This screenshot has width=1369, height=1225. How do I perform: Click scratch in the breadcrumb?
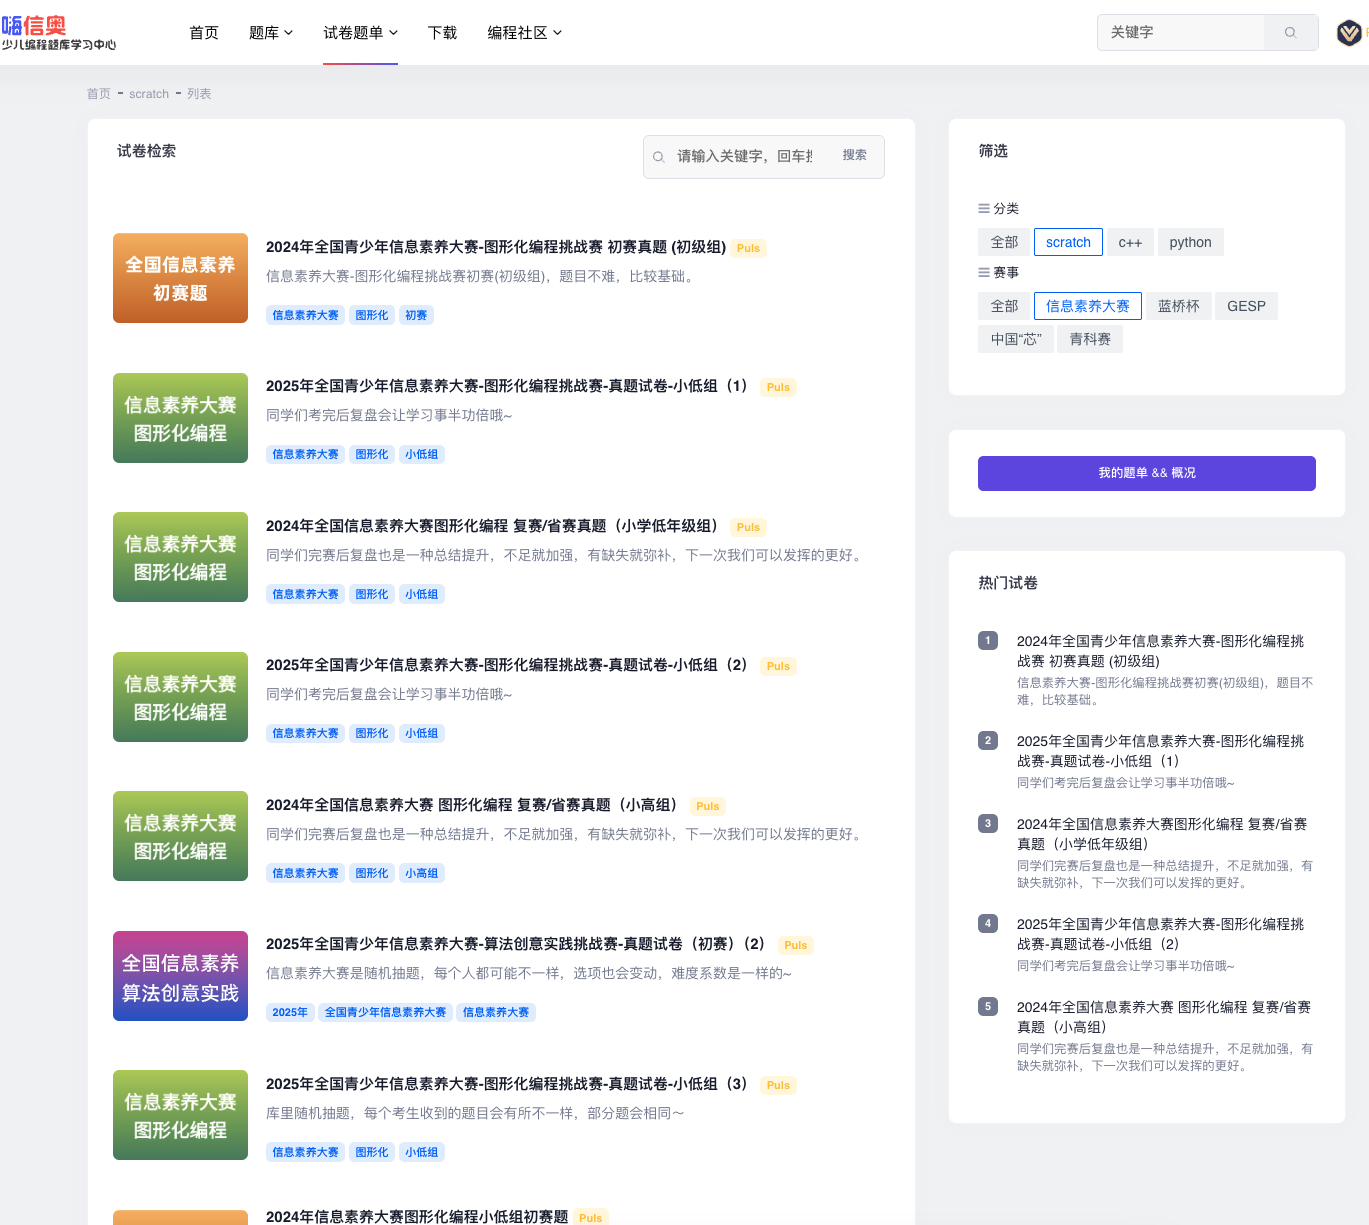(149, 94)
